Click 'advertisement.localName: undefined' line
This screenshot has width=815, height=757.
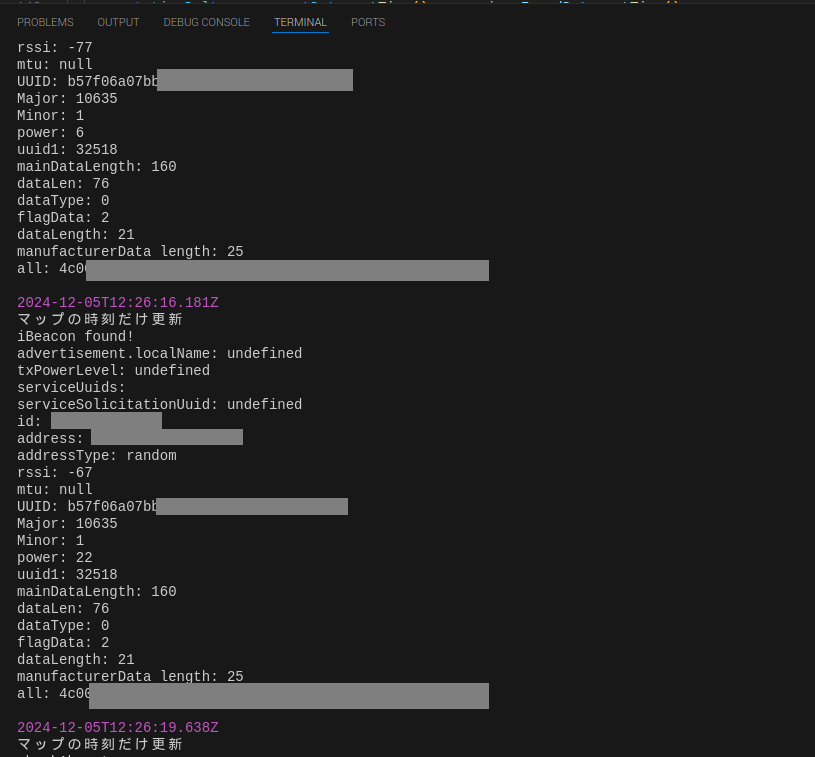[x=160, y=354]
